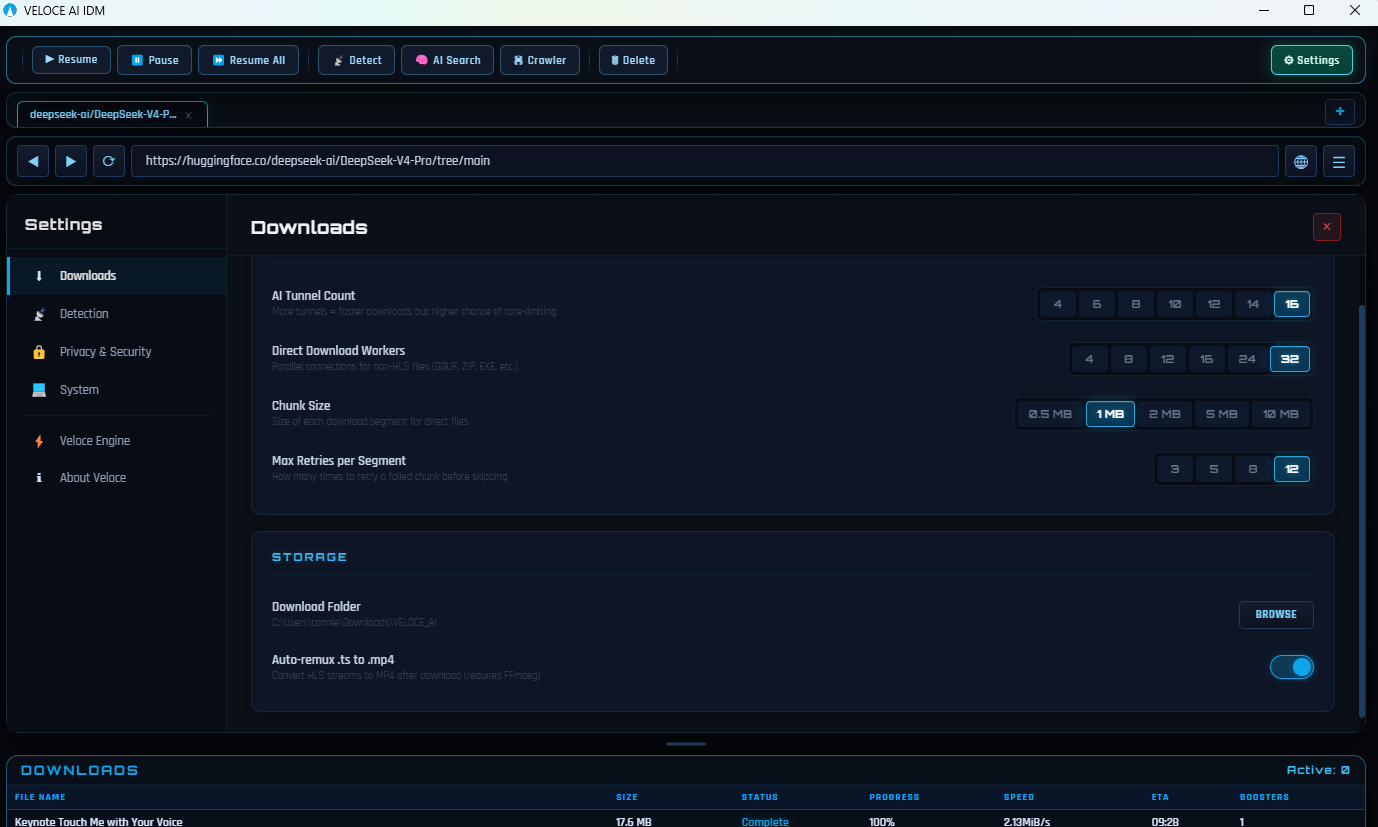The image size is (1378, 827).
Task: Set Max Retries per Segment to 12
Action: 1292,469
